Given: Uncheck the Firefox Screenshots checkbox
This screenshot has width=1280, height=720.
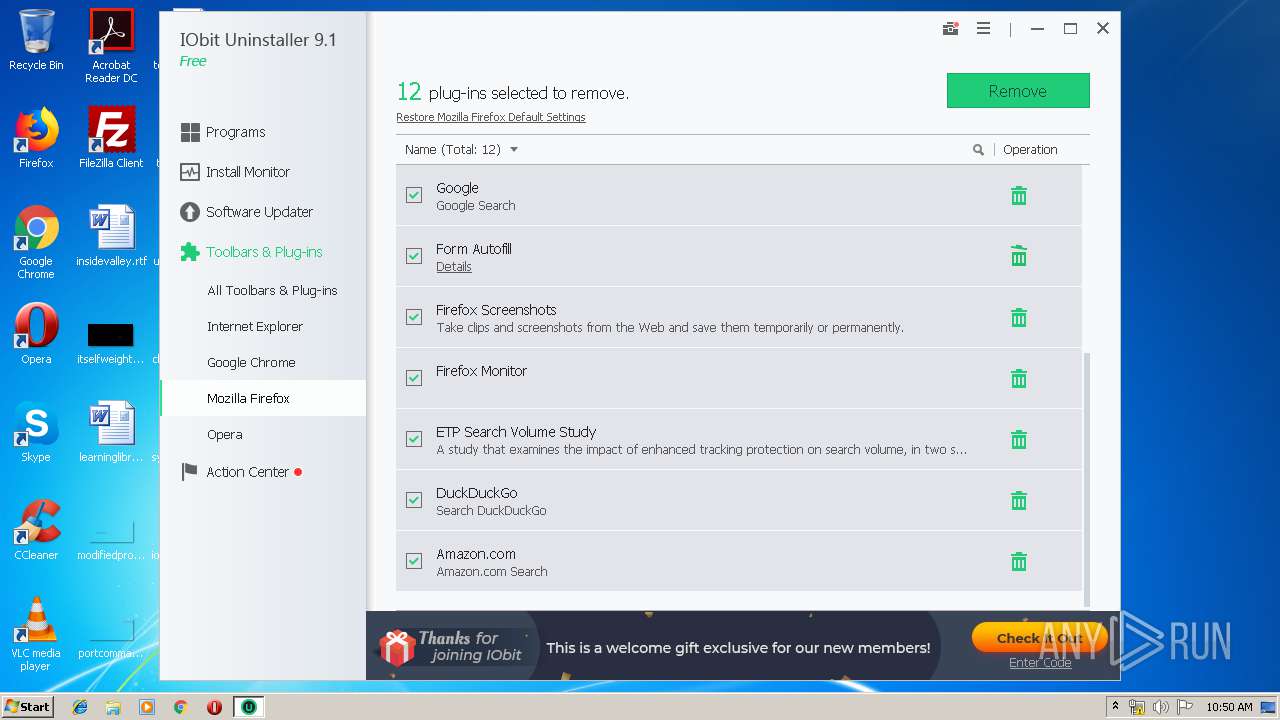Looking at the screenshot, I should click(x=414, y=317).
